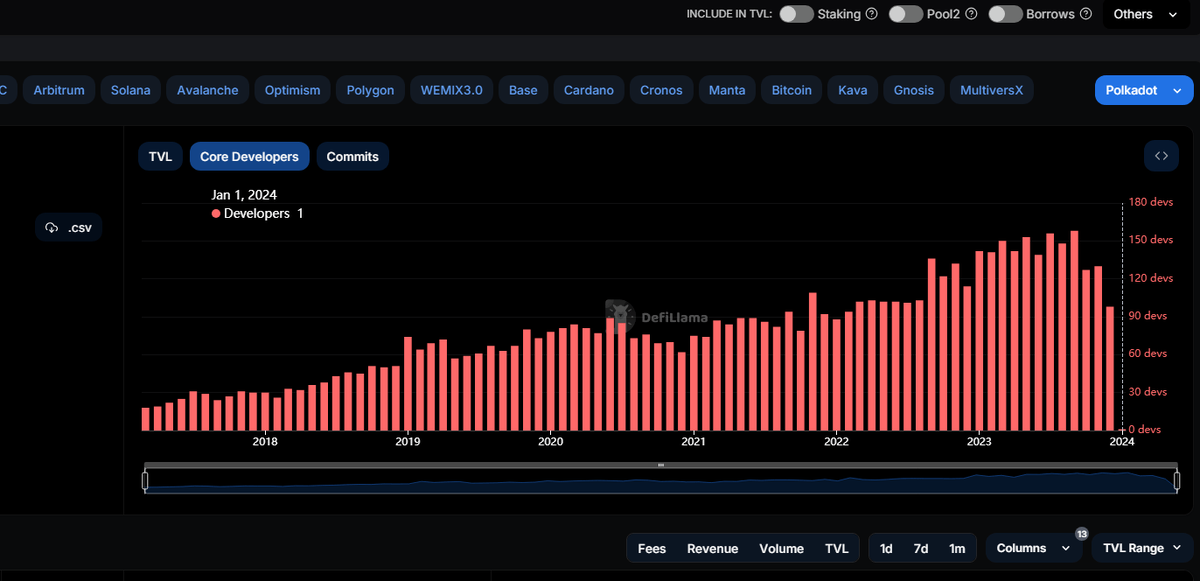Click the Staking help question icon
Viewport: 1200px width, 581px height.
871,14
